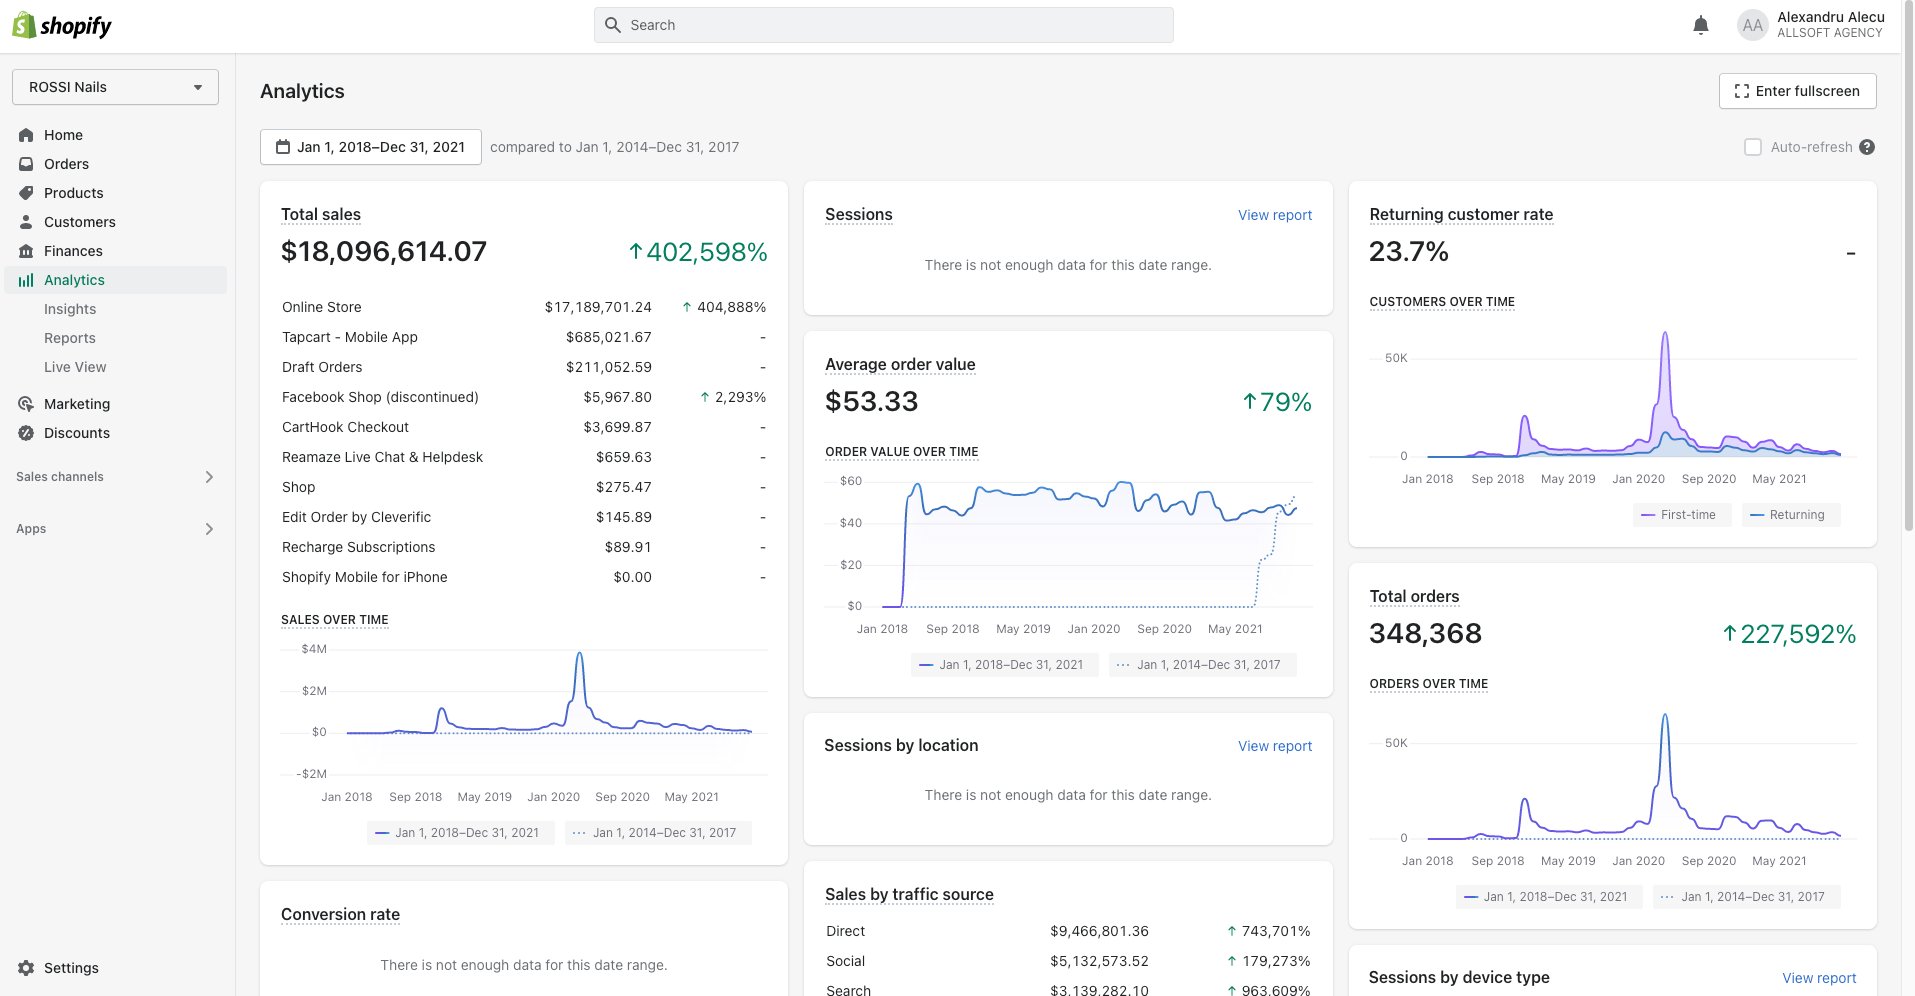This screenshot has width=1915, height=996.
Task: Click the CartHook Checkout row
Action: (x=524, y=427)
